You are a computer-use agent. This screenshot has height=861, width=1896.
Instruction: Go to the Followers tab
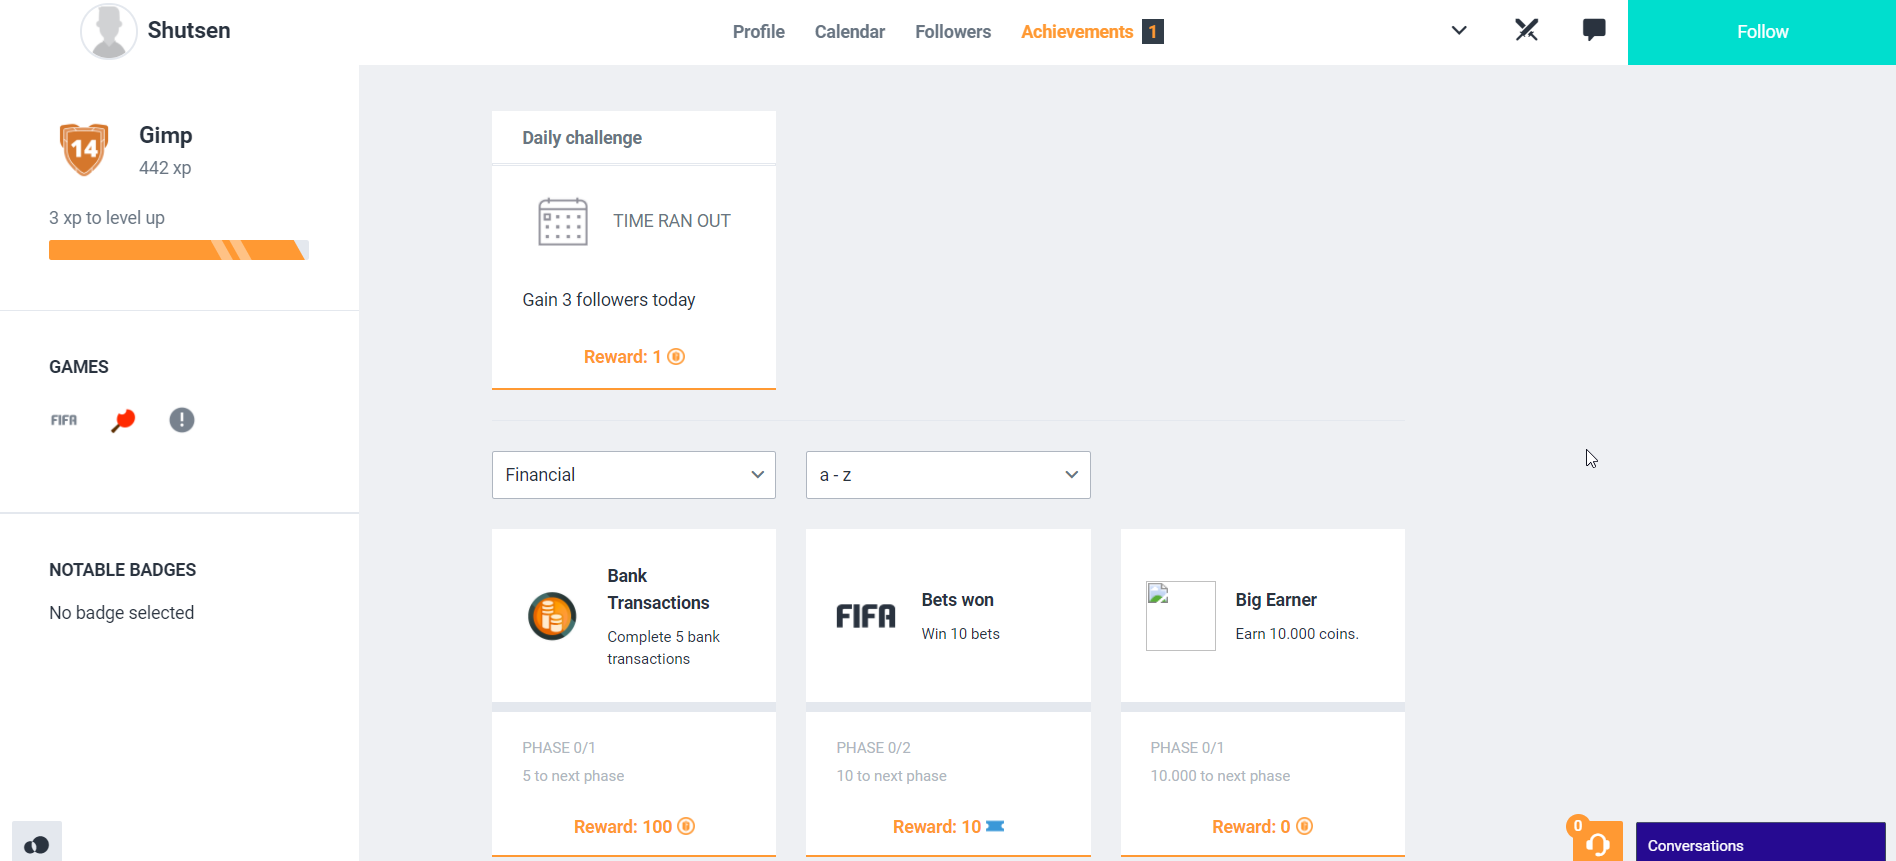pos(952,32)
